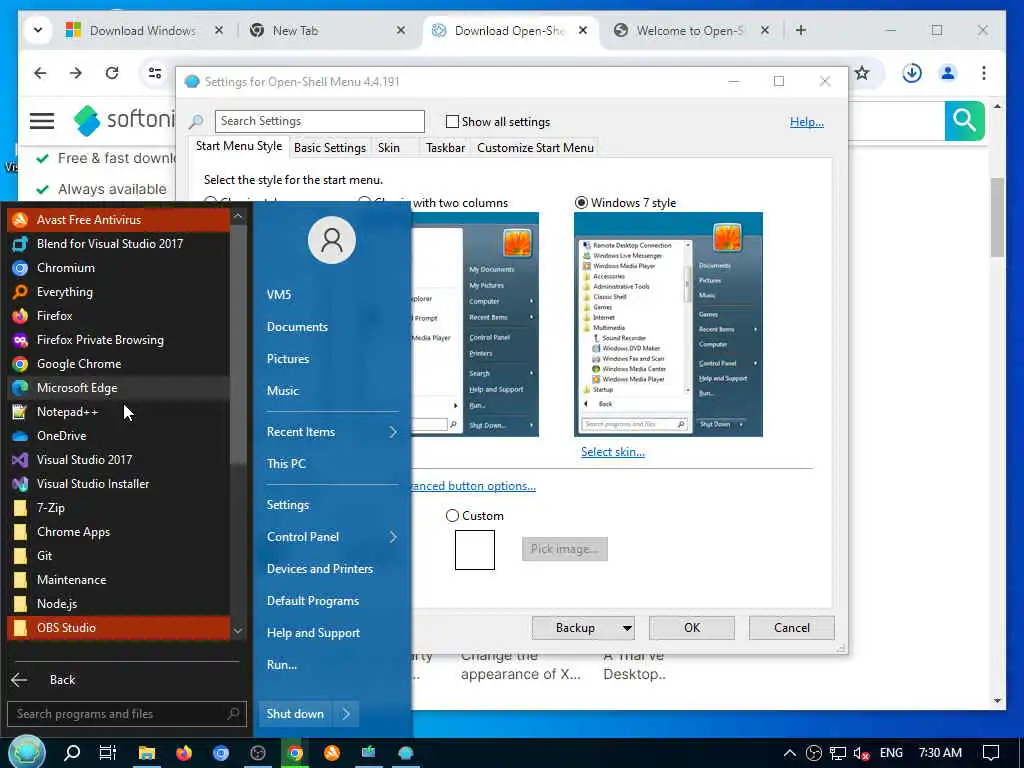Focus the Search Settings field
The width and height of the screenshot is (1024, 768).
319,121
